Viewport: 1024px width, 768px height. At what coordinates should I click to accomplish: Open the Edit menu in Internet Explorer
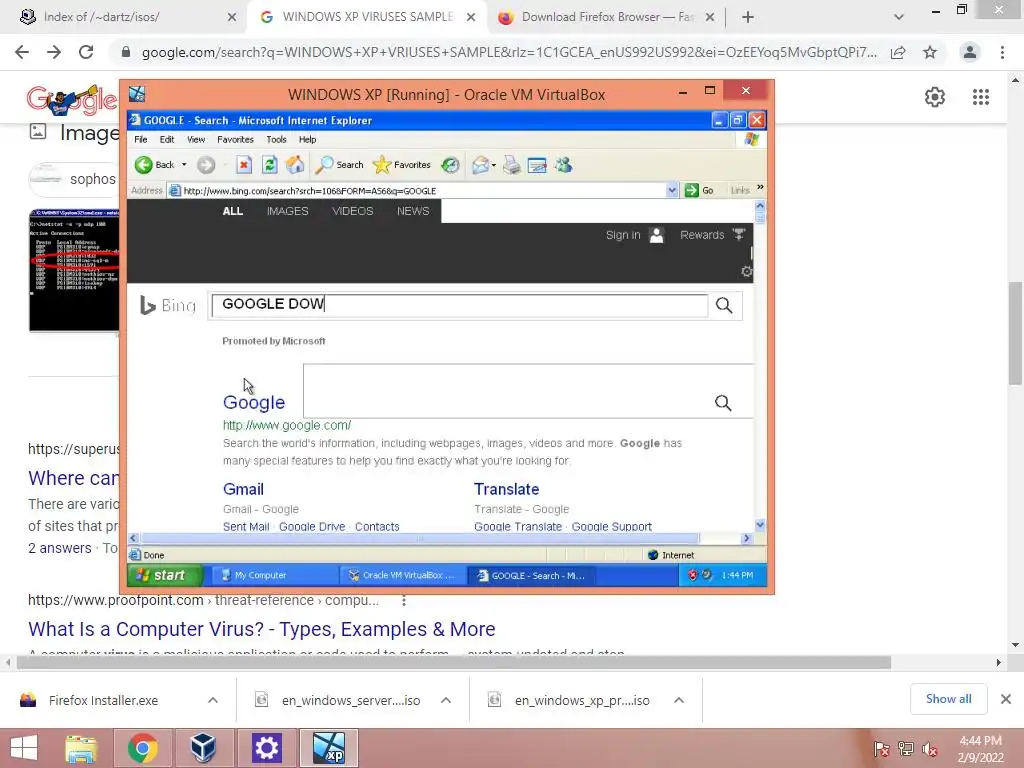tap(167, 139)
